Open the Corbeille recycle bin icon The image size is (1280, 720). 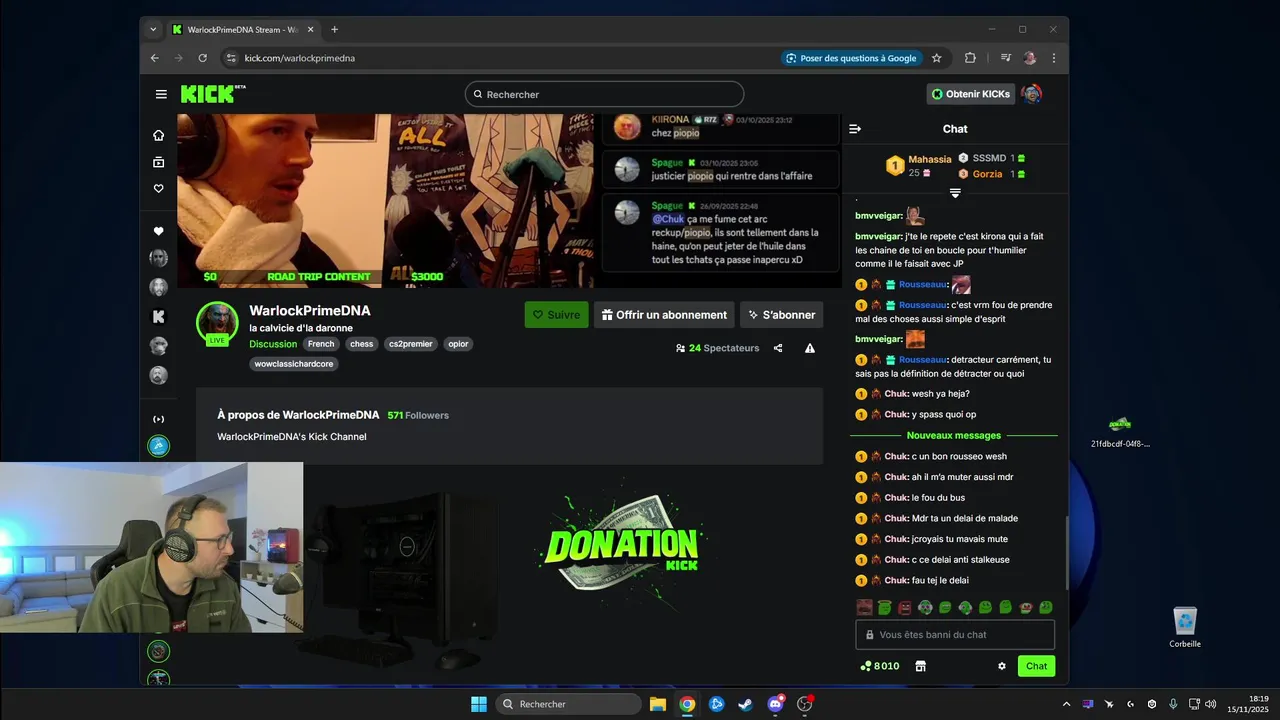(x=1185, y=628)
